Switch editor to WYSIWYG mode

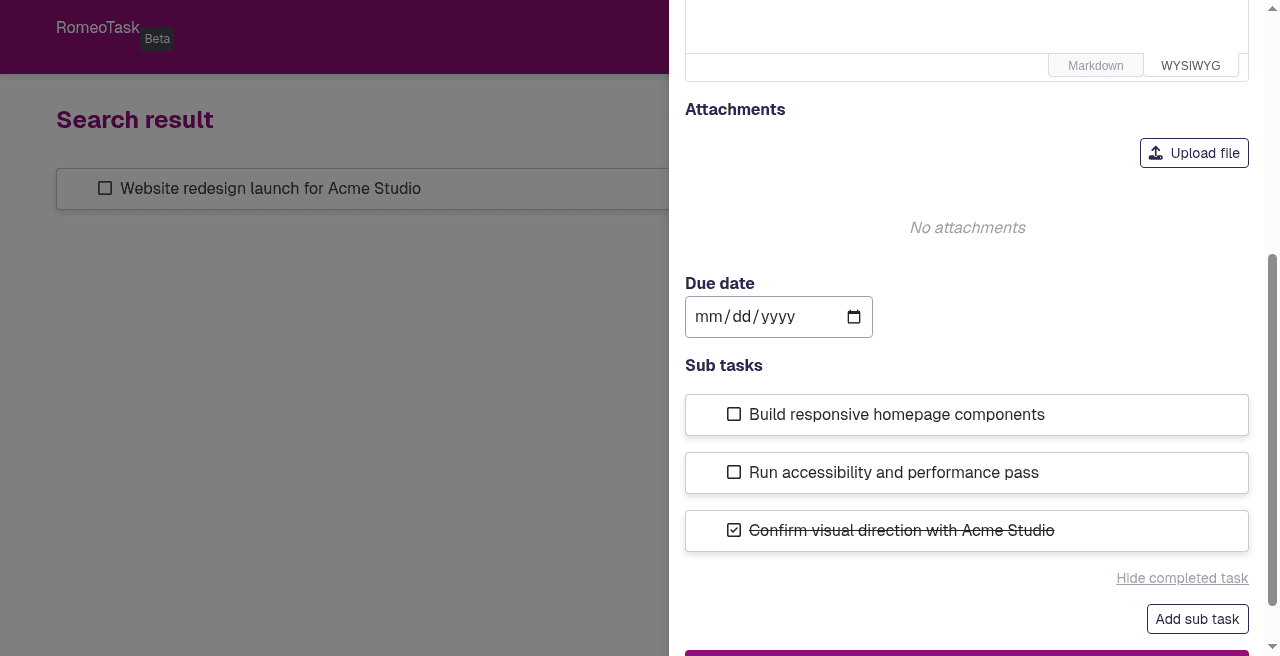click(1190, 65)
